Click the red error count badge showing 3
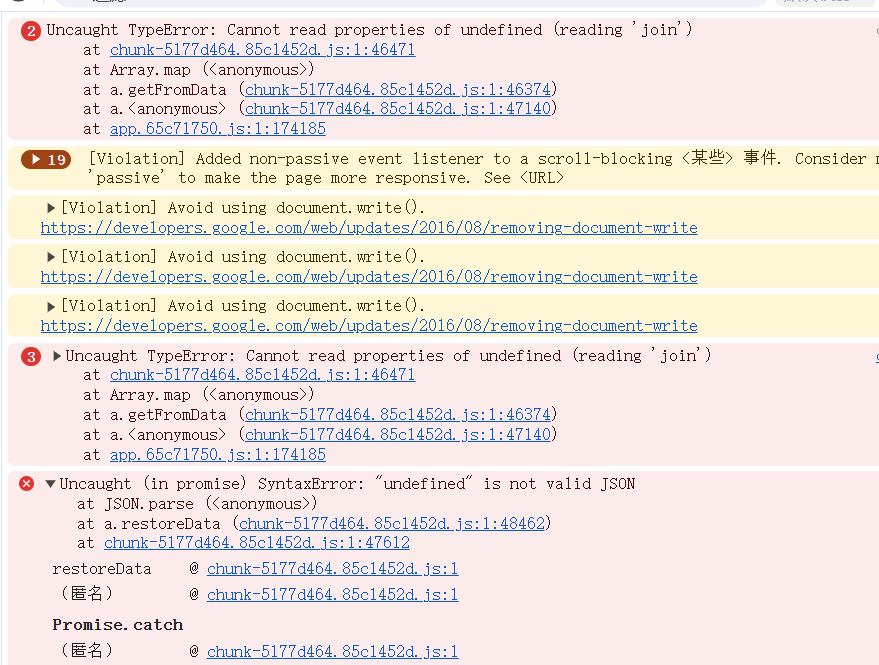Image resolution: width=879 pixels, height=665 pixels. coord(31,357)
